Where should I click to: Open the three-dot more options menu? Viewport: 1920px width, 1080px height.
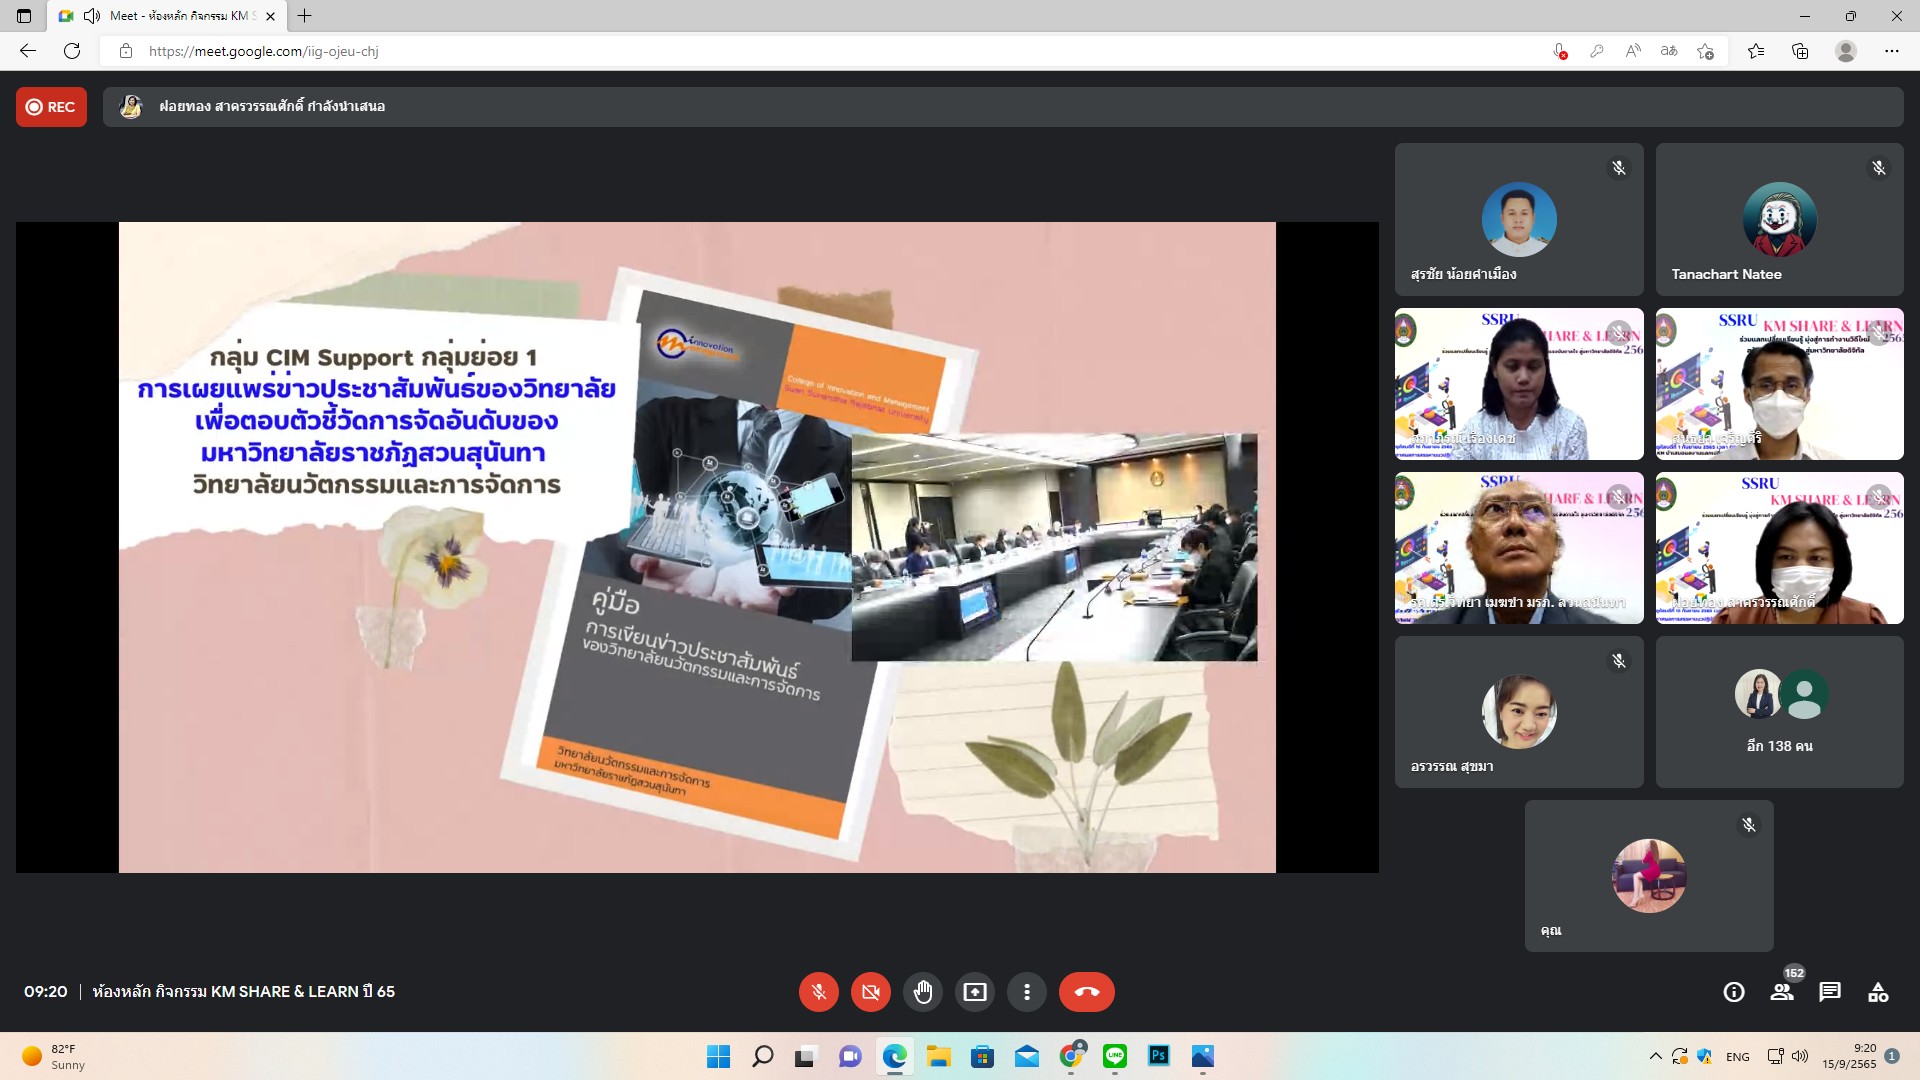(x=1026, y=992)
